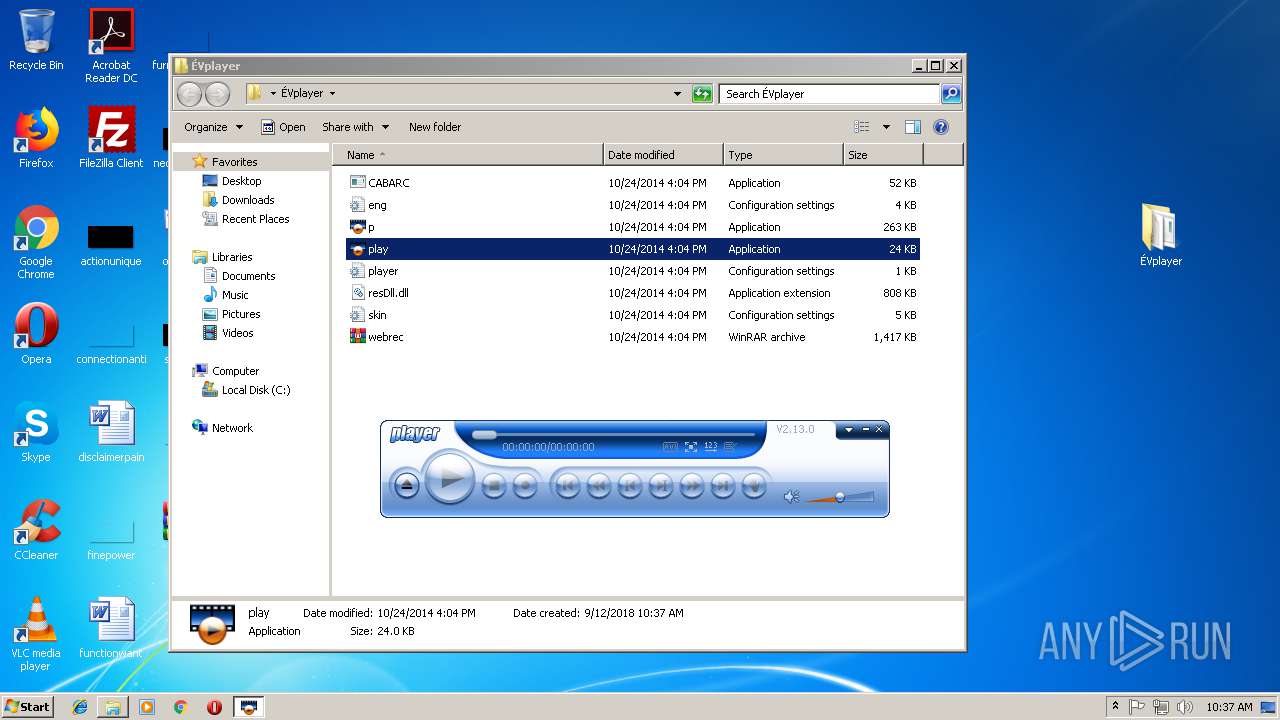This screenshot has height=720, width=1280.
Task: Open the Organize menu
Action: point(213,127)
